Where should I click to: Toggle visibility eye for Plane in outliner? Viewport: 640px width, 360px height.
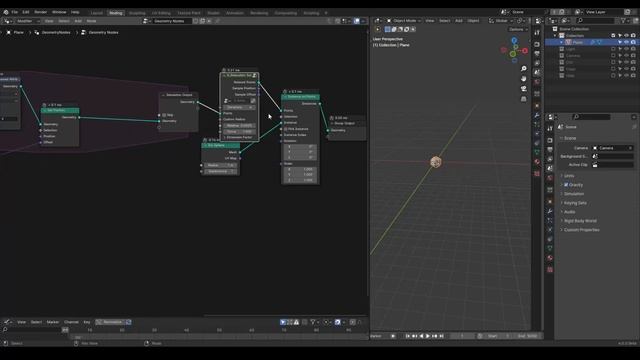pos(627,42)
